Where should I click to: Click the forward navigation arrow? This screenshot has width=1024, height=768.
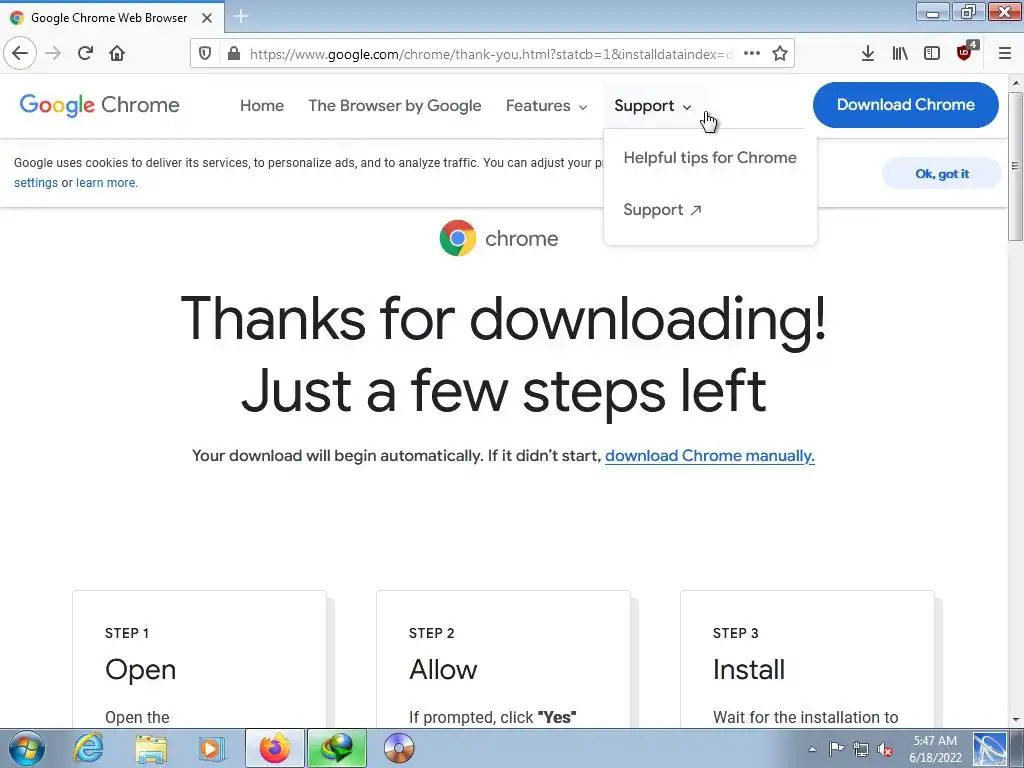(53, 53)
